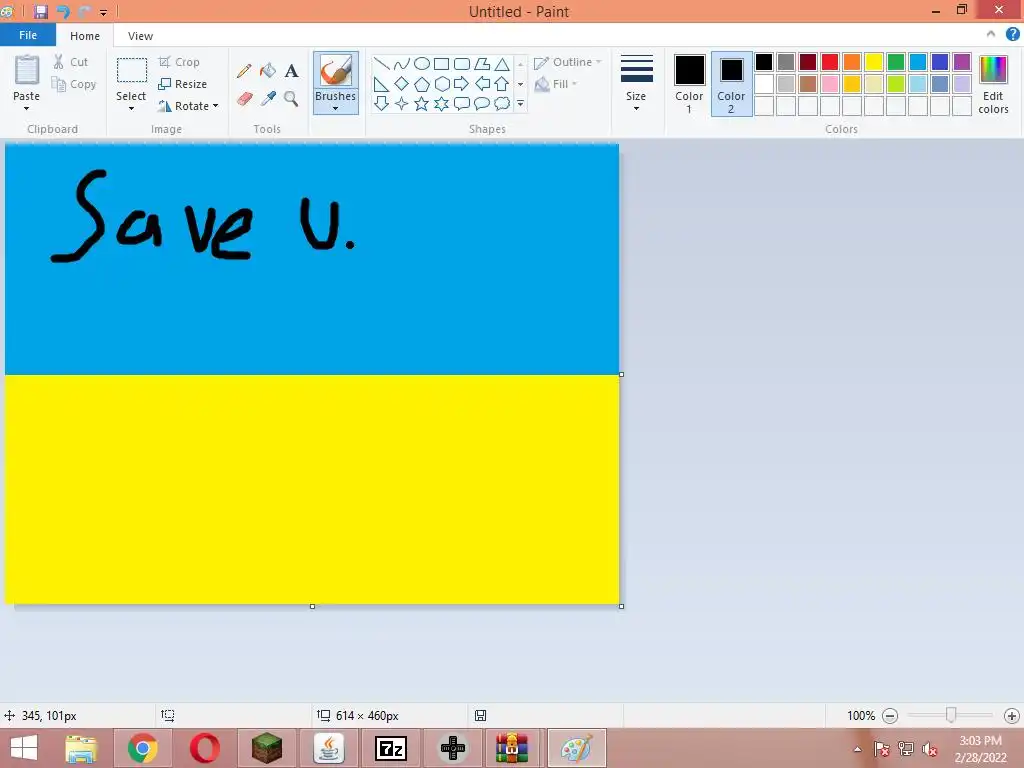
Task: Pick the purple color swatch
Action: tap(962, 62)
